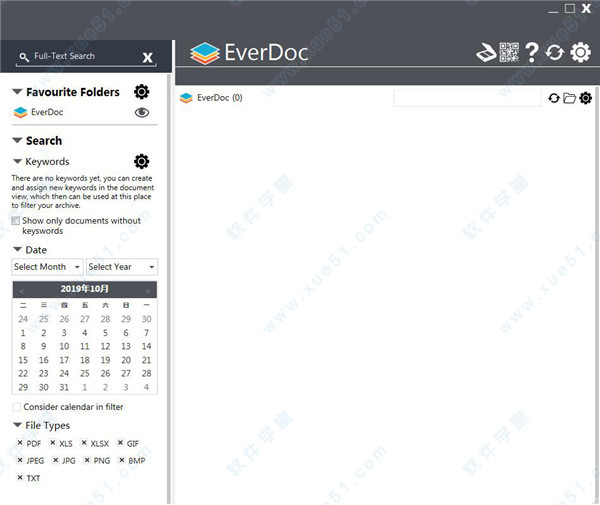This screenshot has width=600, height=505.
Task: Select EverDoc in Favourite Folders
Action: click(x=47, y=112)
